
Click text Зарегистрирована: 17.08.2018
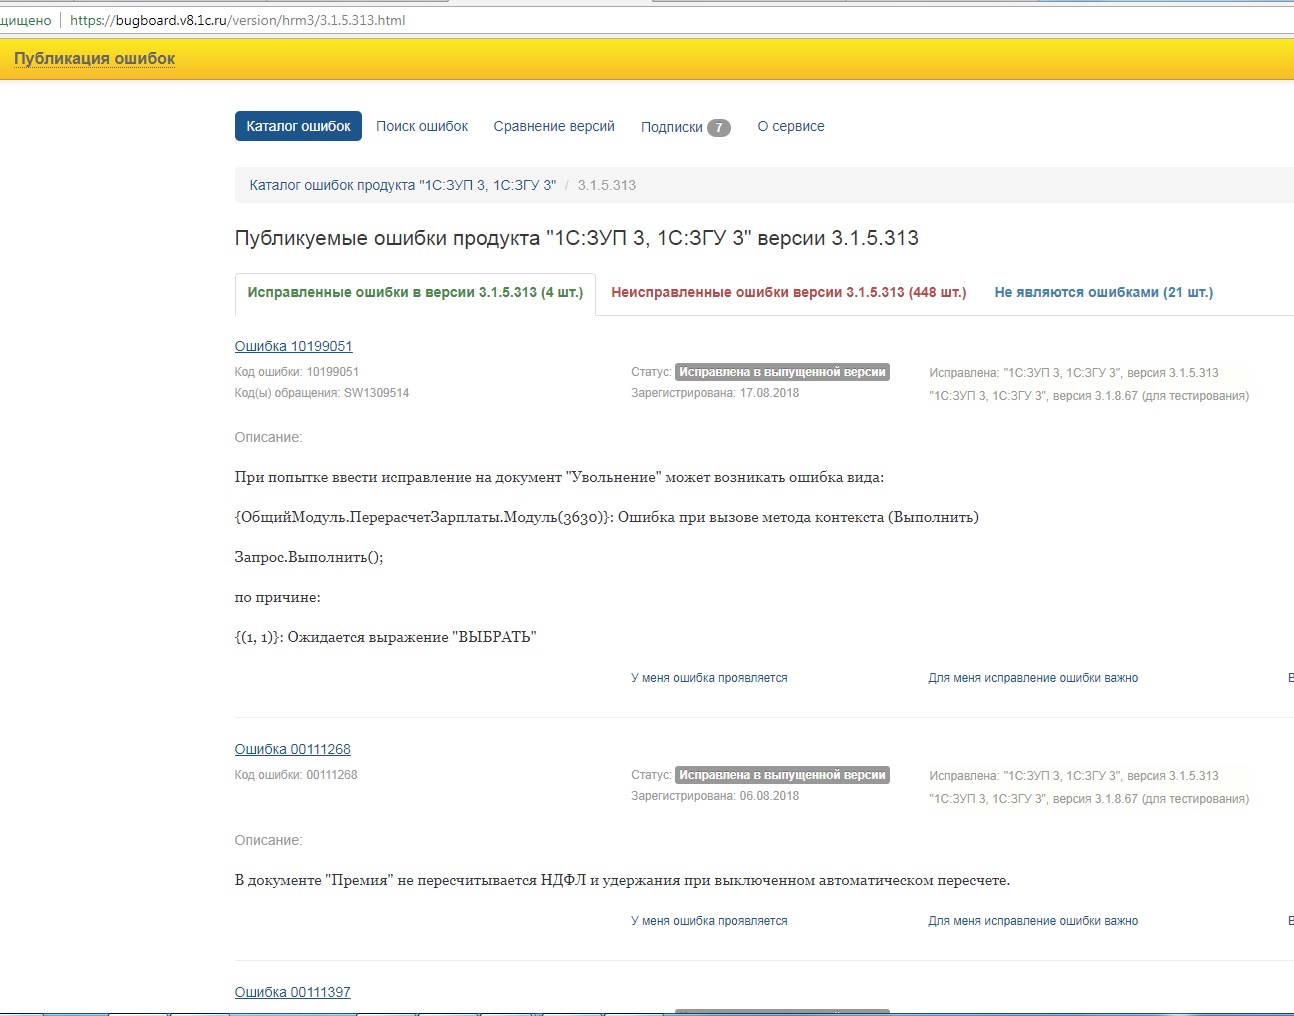(x=715, y=393)
